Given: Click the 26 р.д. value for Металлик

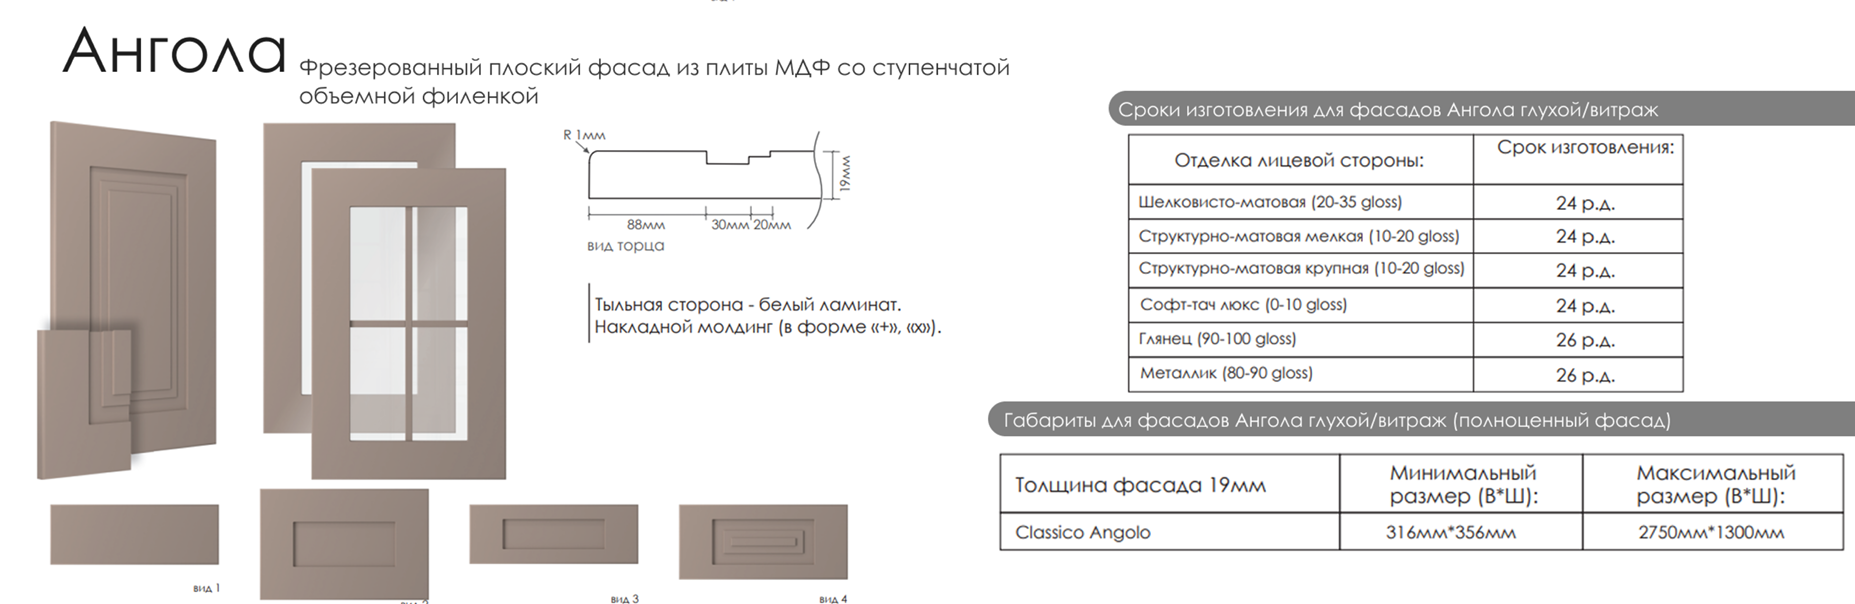Looking at the screenshot, I should [x=1585, y=375].
